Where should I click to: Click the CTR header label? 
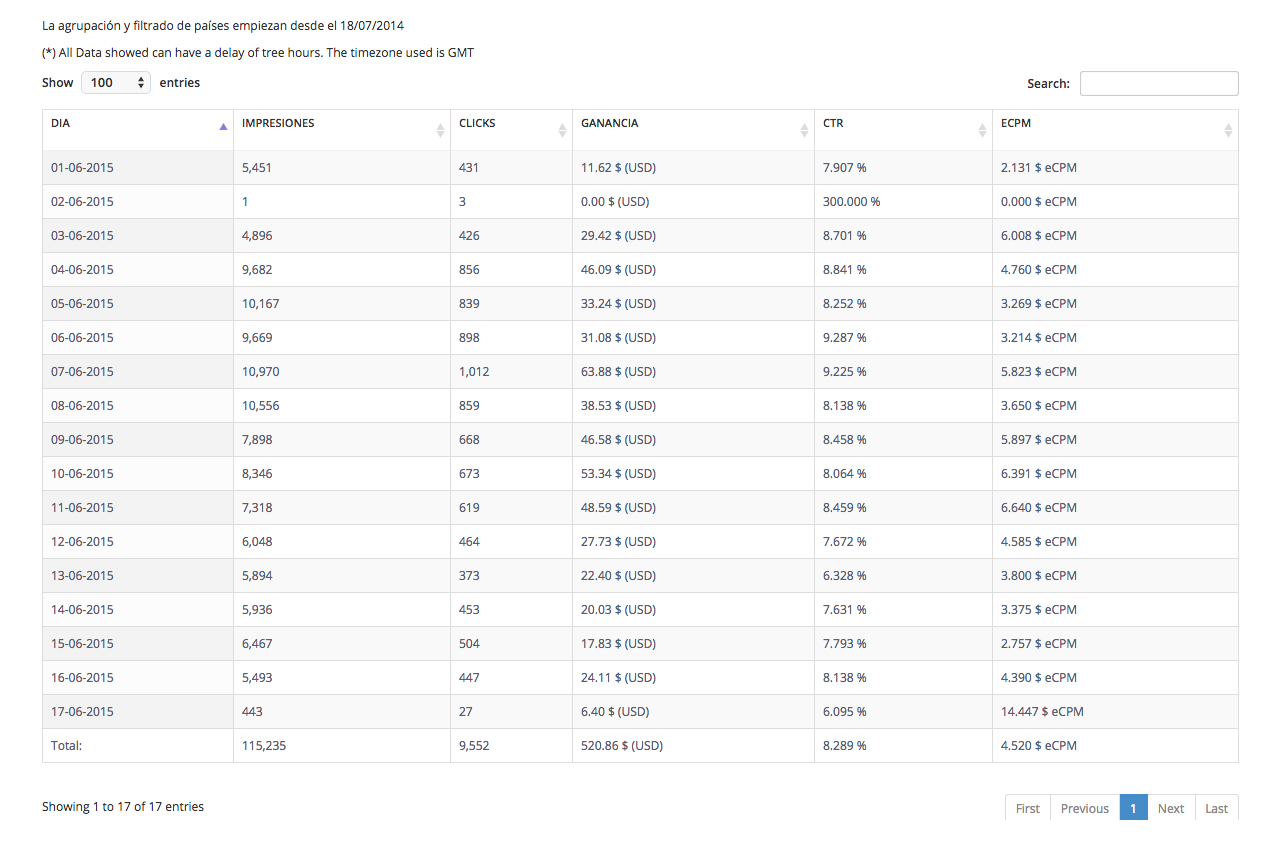(x=833, y=123)
